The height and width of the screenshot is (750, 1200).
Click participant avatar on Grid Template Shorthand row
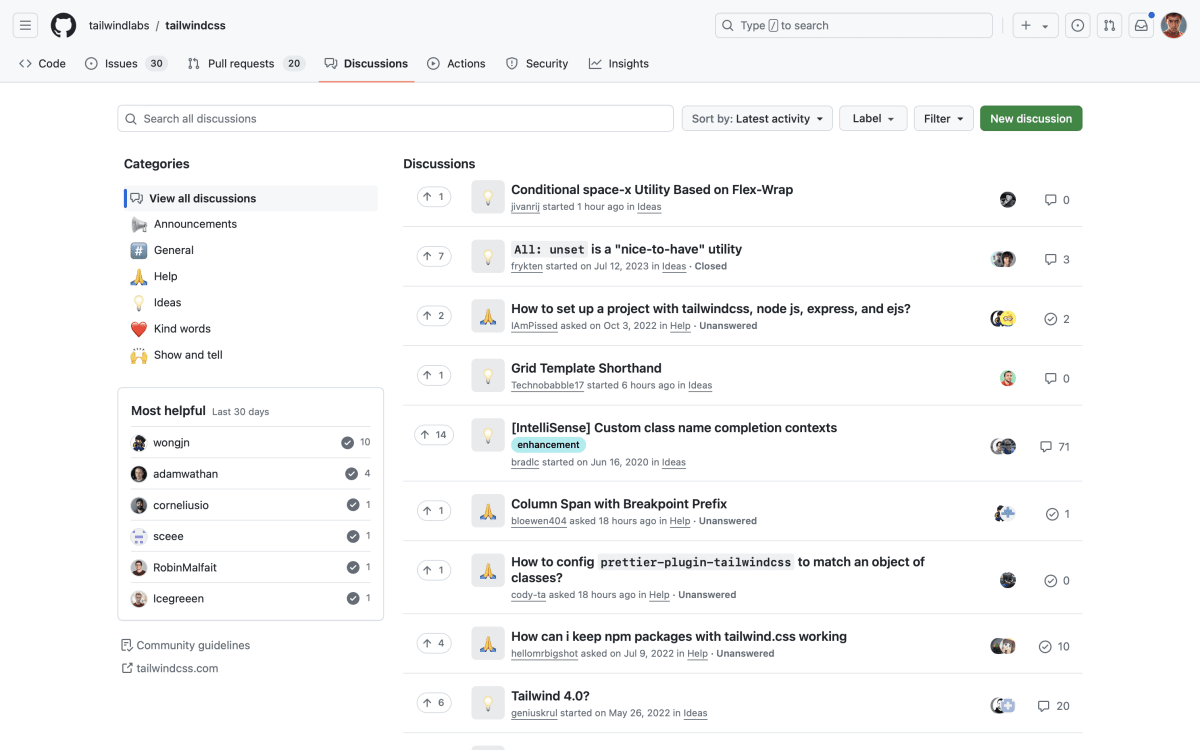point(1008,378)
